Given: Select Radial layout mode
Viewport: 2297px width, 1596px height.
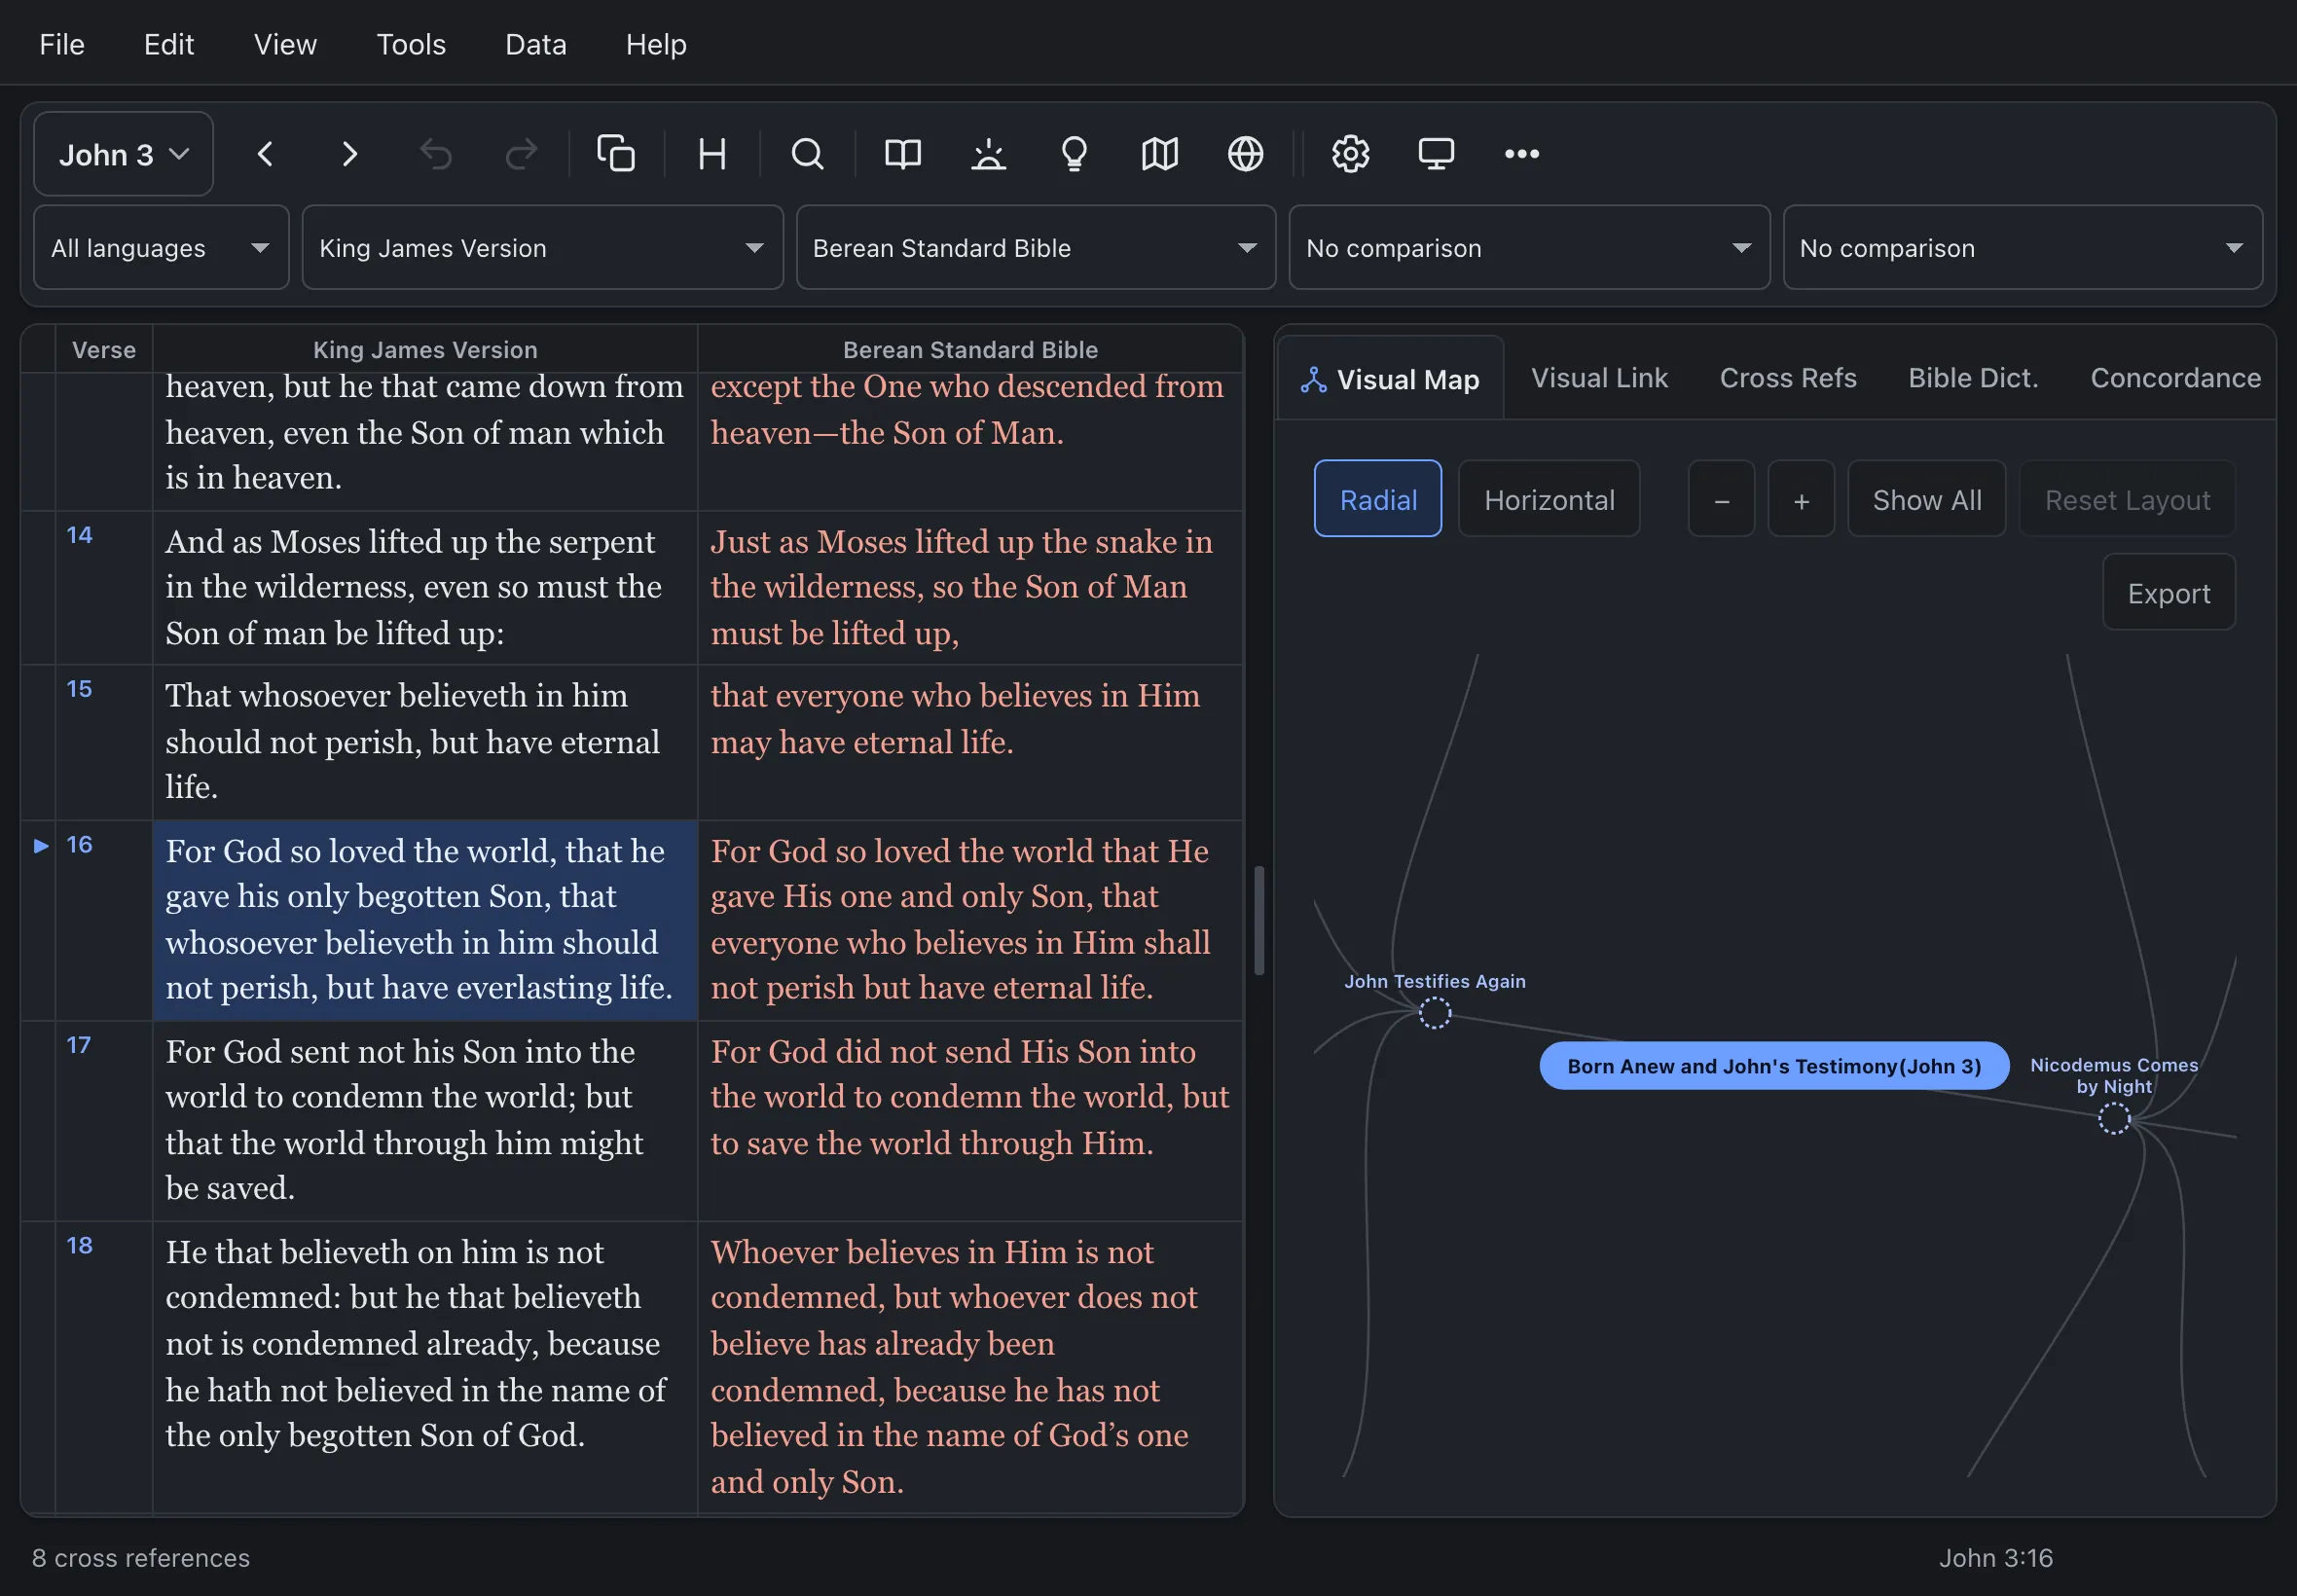Looking at the screenshot, I should pyautogui.click(x=1377, y=499).
